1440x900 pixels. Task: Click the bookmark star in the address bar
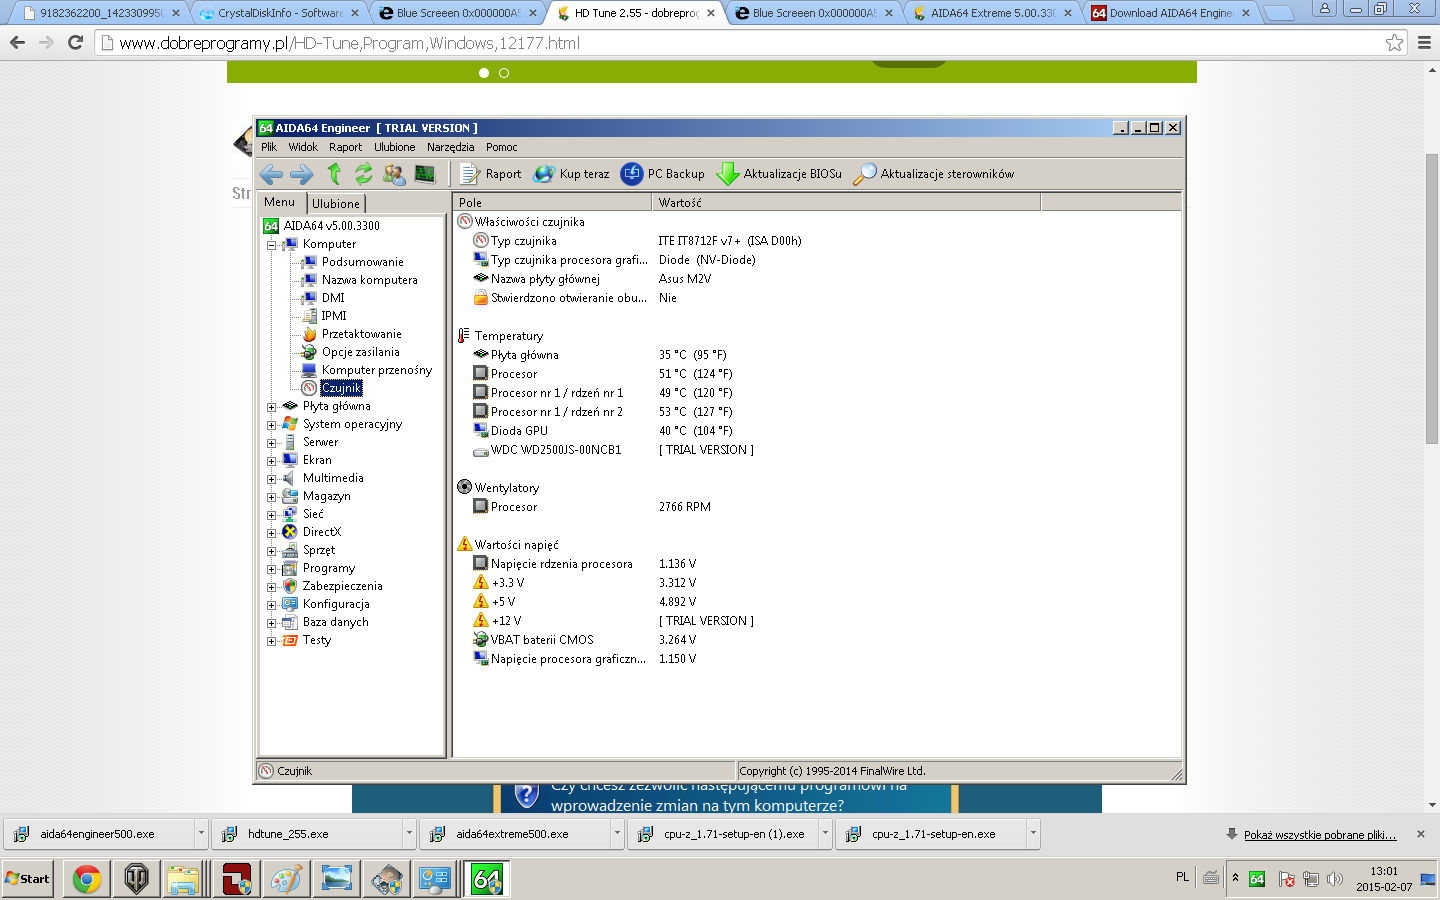(1397, 43)
